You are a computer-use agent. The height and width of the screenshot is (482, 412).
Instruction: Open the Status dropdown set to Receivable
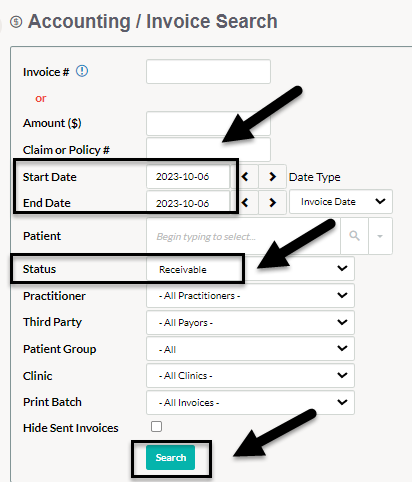coord(250,269)
